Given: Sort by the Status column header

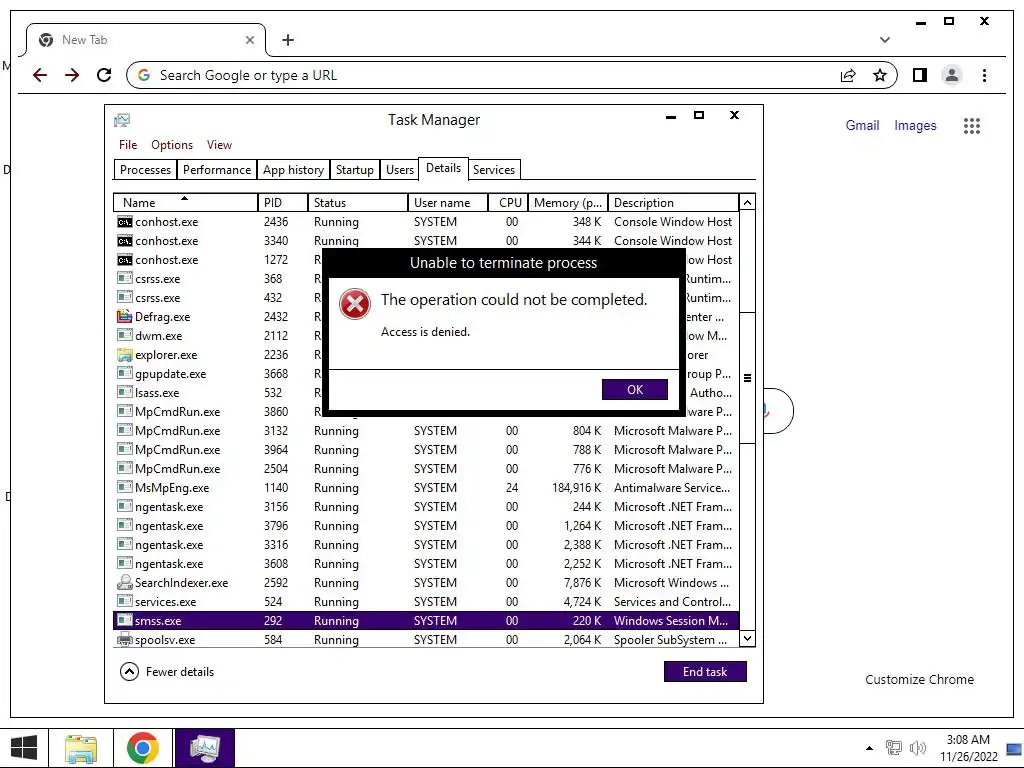Looking at the screenshot, I should pyautogui.click(x=358, y=202).
